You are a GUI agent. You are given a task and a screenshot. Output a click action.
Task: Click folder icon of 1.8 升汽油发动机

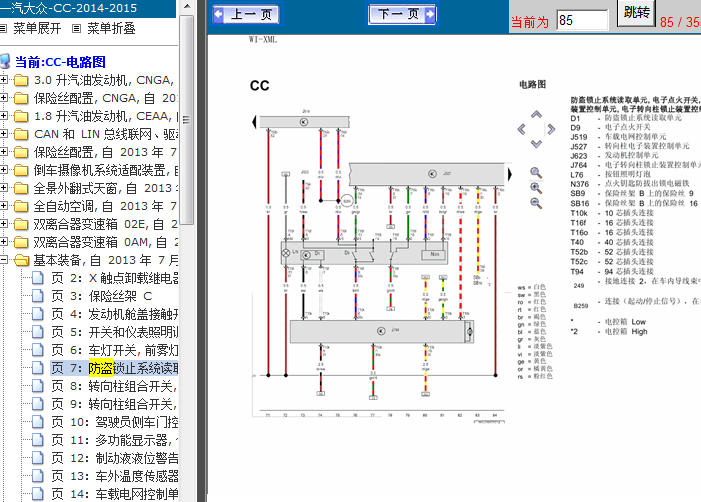point(21,116)
